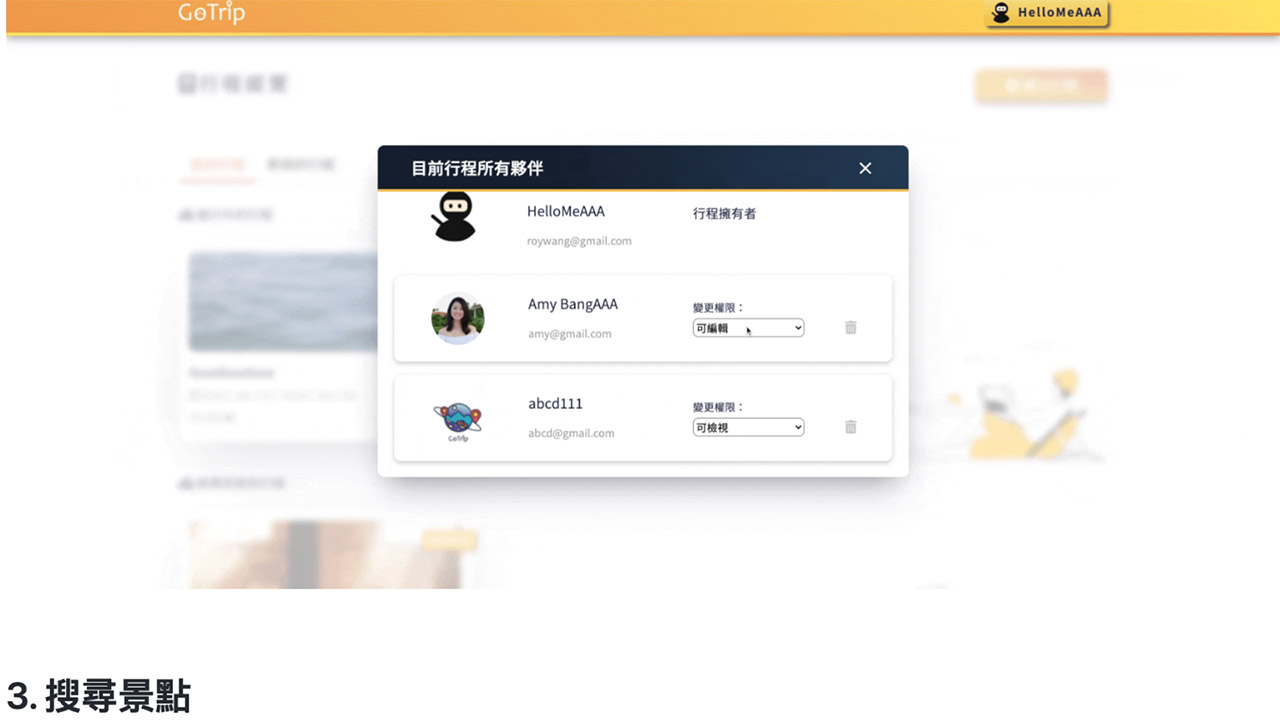The width and height of the screenshot is (1280, 720).
Task: Open the HelloMeAAA user menu in header
Action: coord(1058,13)
